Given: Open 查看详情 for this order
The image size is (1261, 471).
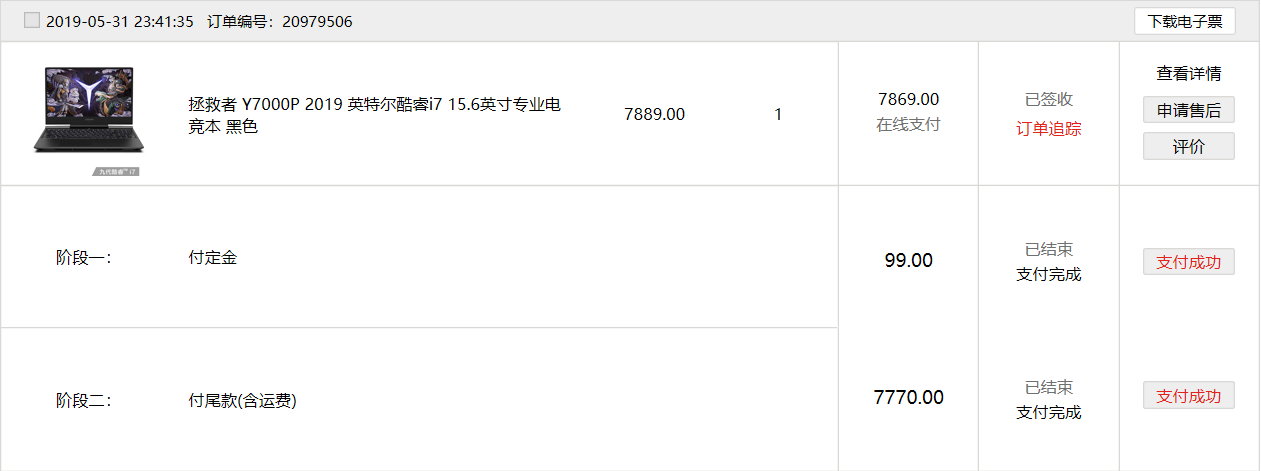Looking at the screenshot, I should pos(1189,74).
